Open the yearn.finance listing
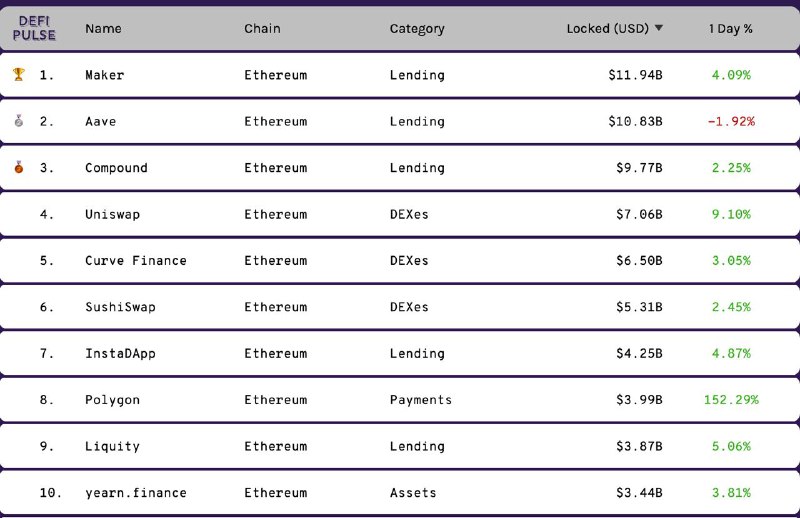Image resolution: width=800 pixels, height=518 pixels. point(136,492)
